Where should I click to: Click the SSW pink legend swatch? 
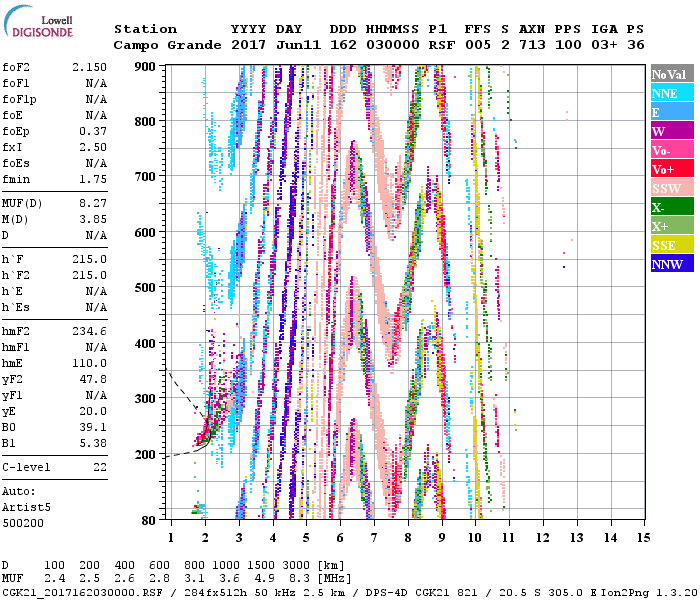(x=670, y=188)
